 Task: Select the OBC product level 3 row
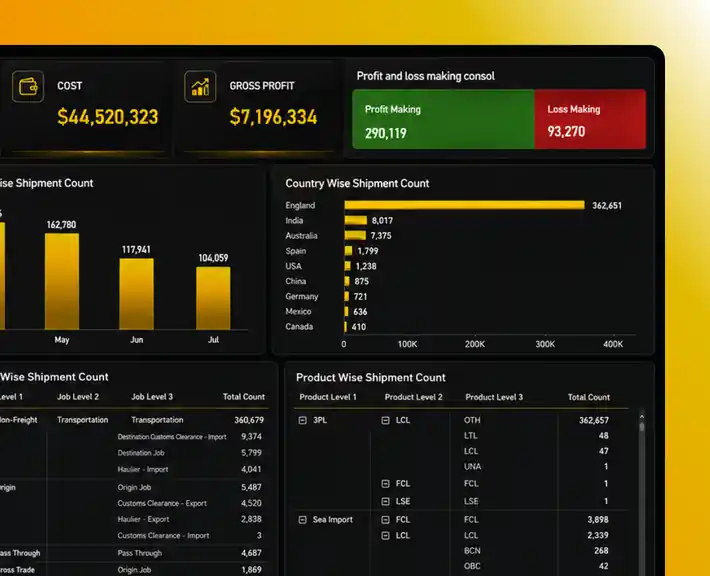(x=472, y=566)
